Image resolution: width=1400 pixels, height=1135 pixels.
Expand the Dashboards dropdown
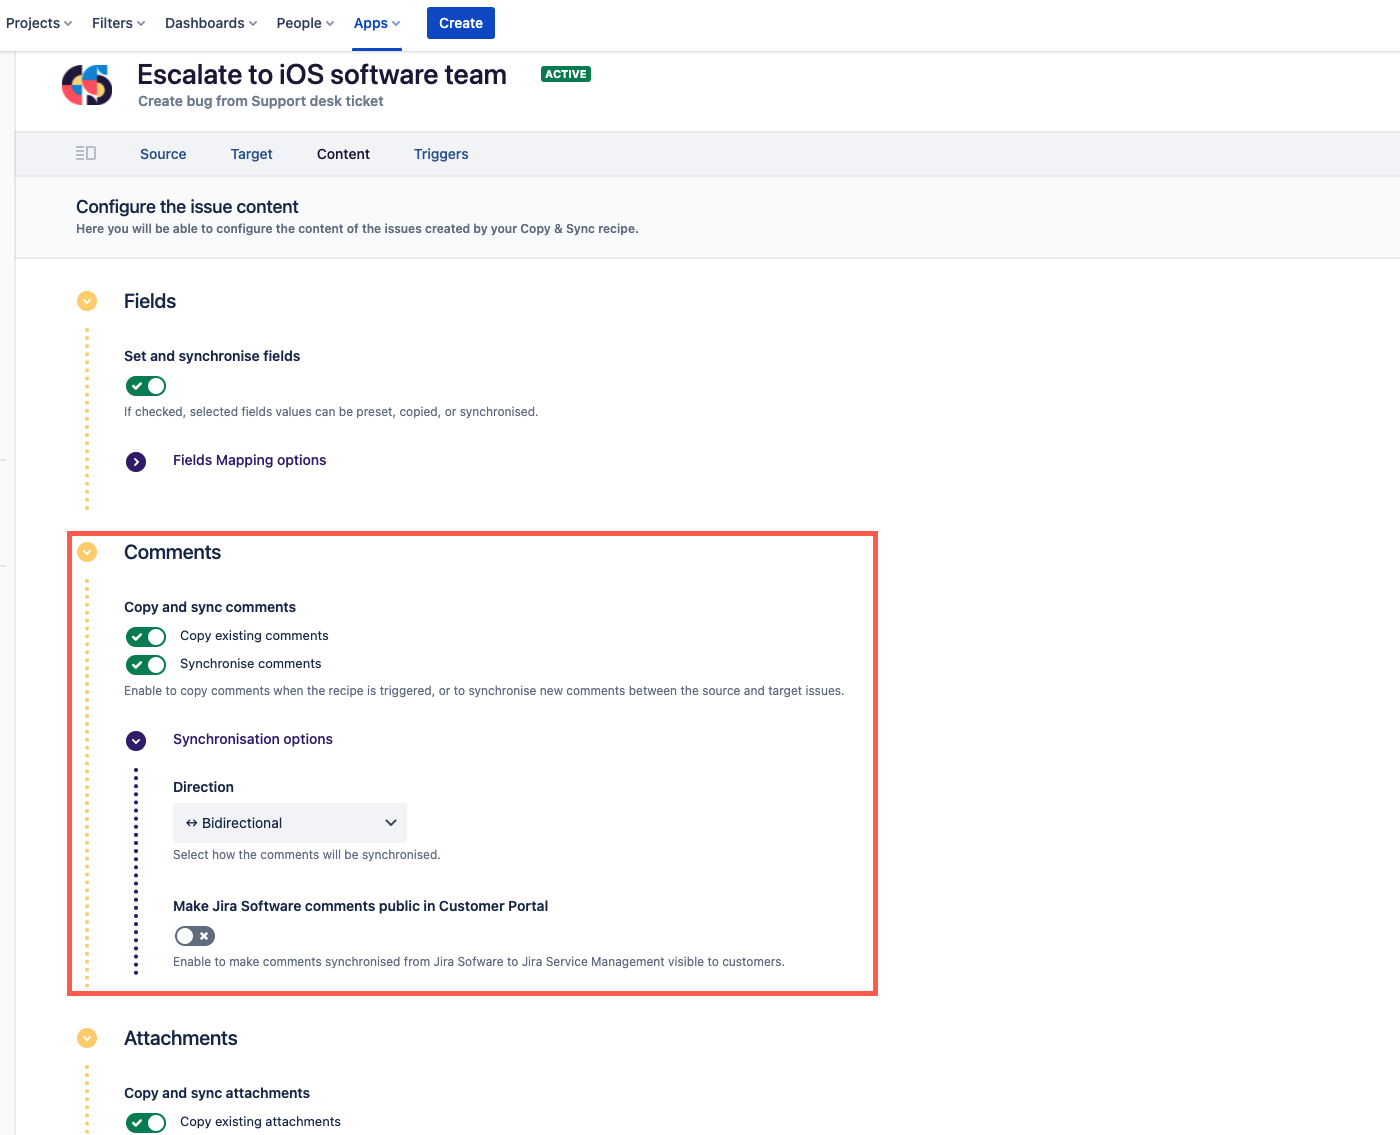pos(209,22)
